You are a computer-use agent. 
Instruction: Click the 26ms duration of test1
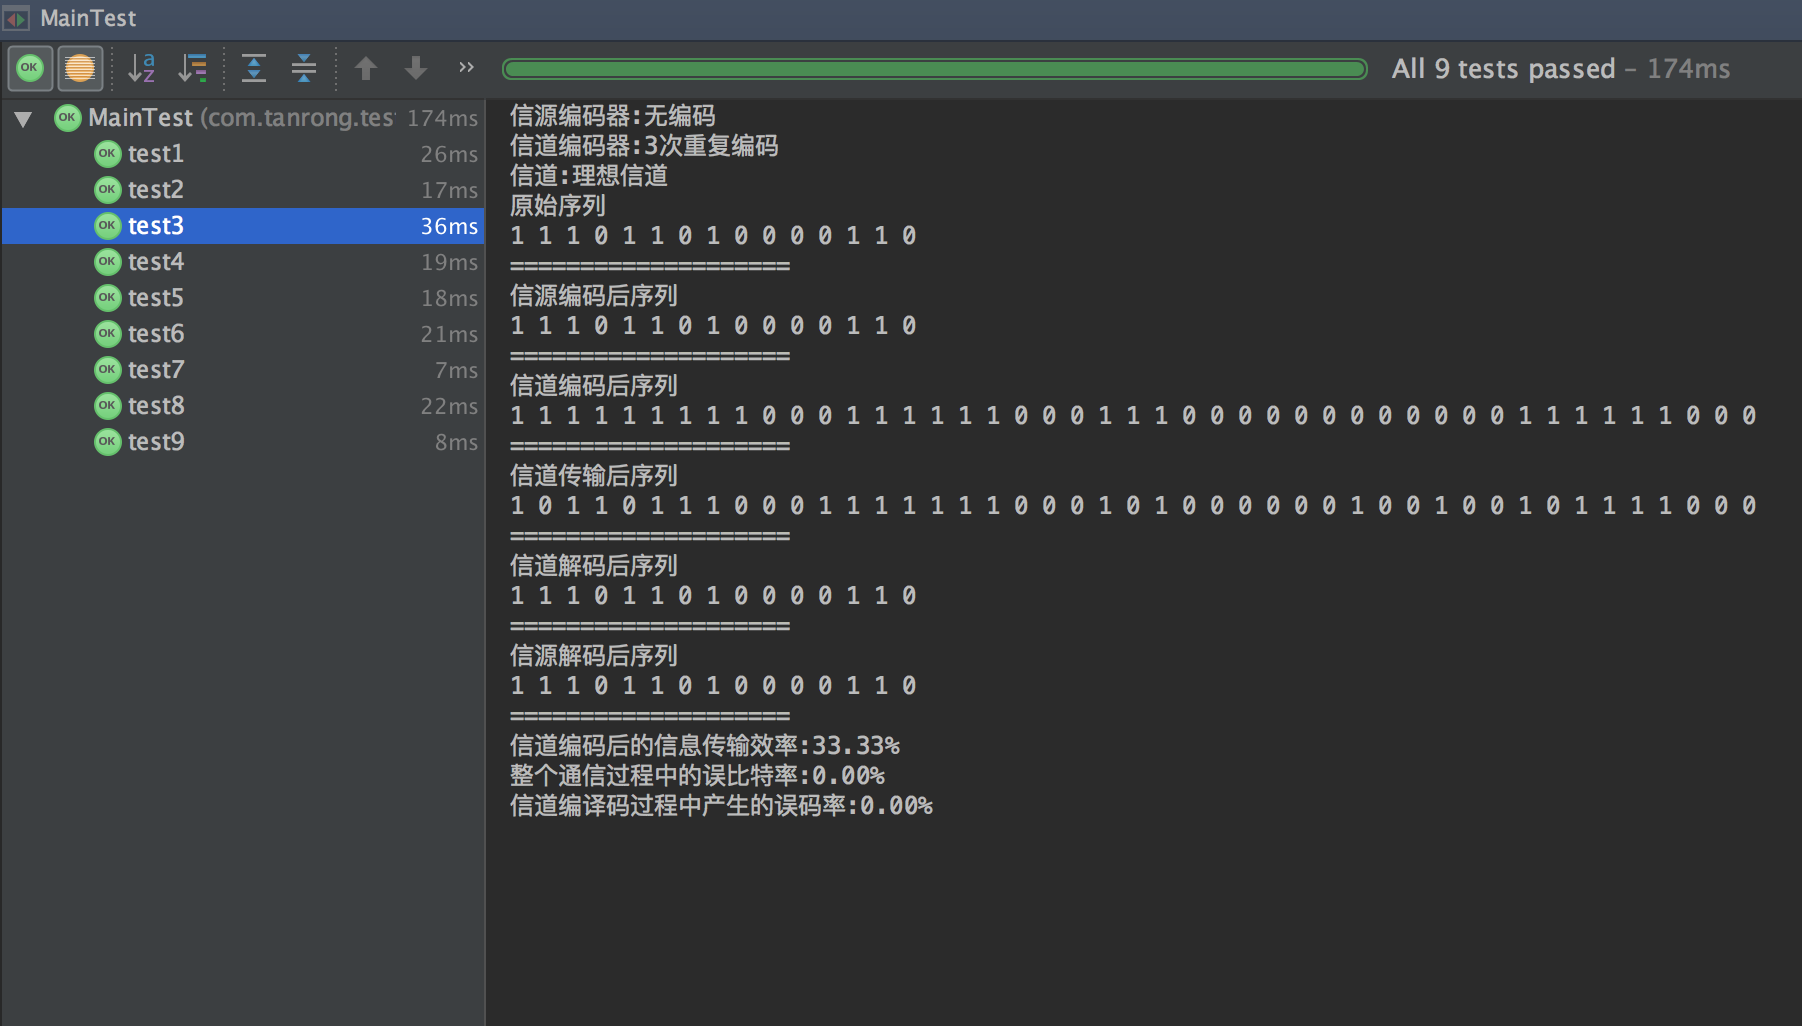tap(449, 154)
